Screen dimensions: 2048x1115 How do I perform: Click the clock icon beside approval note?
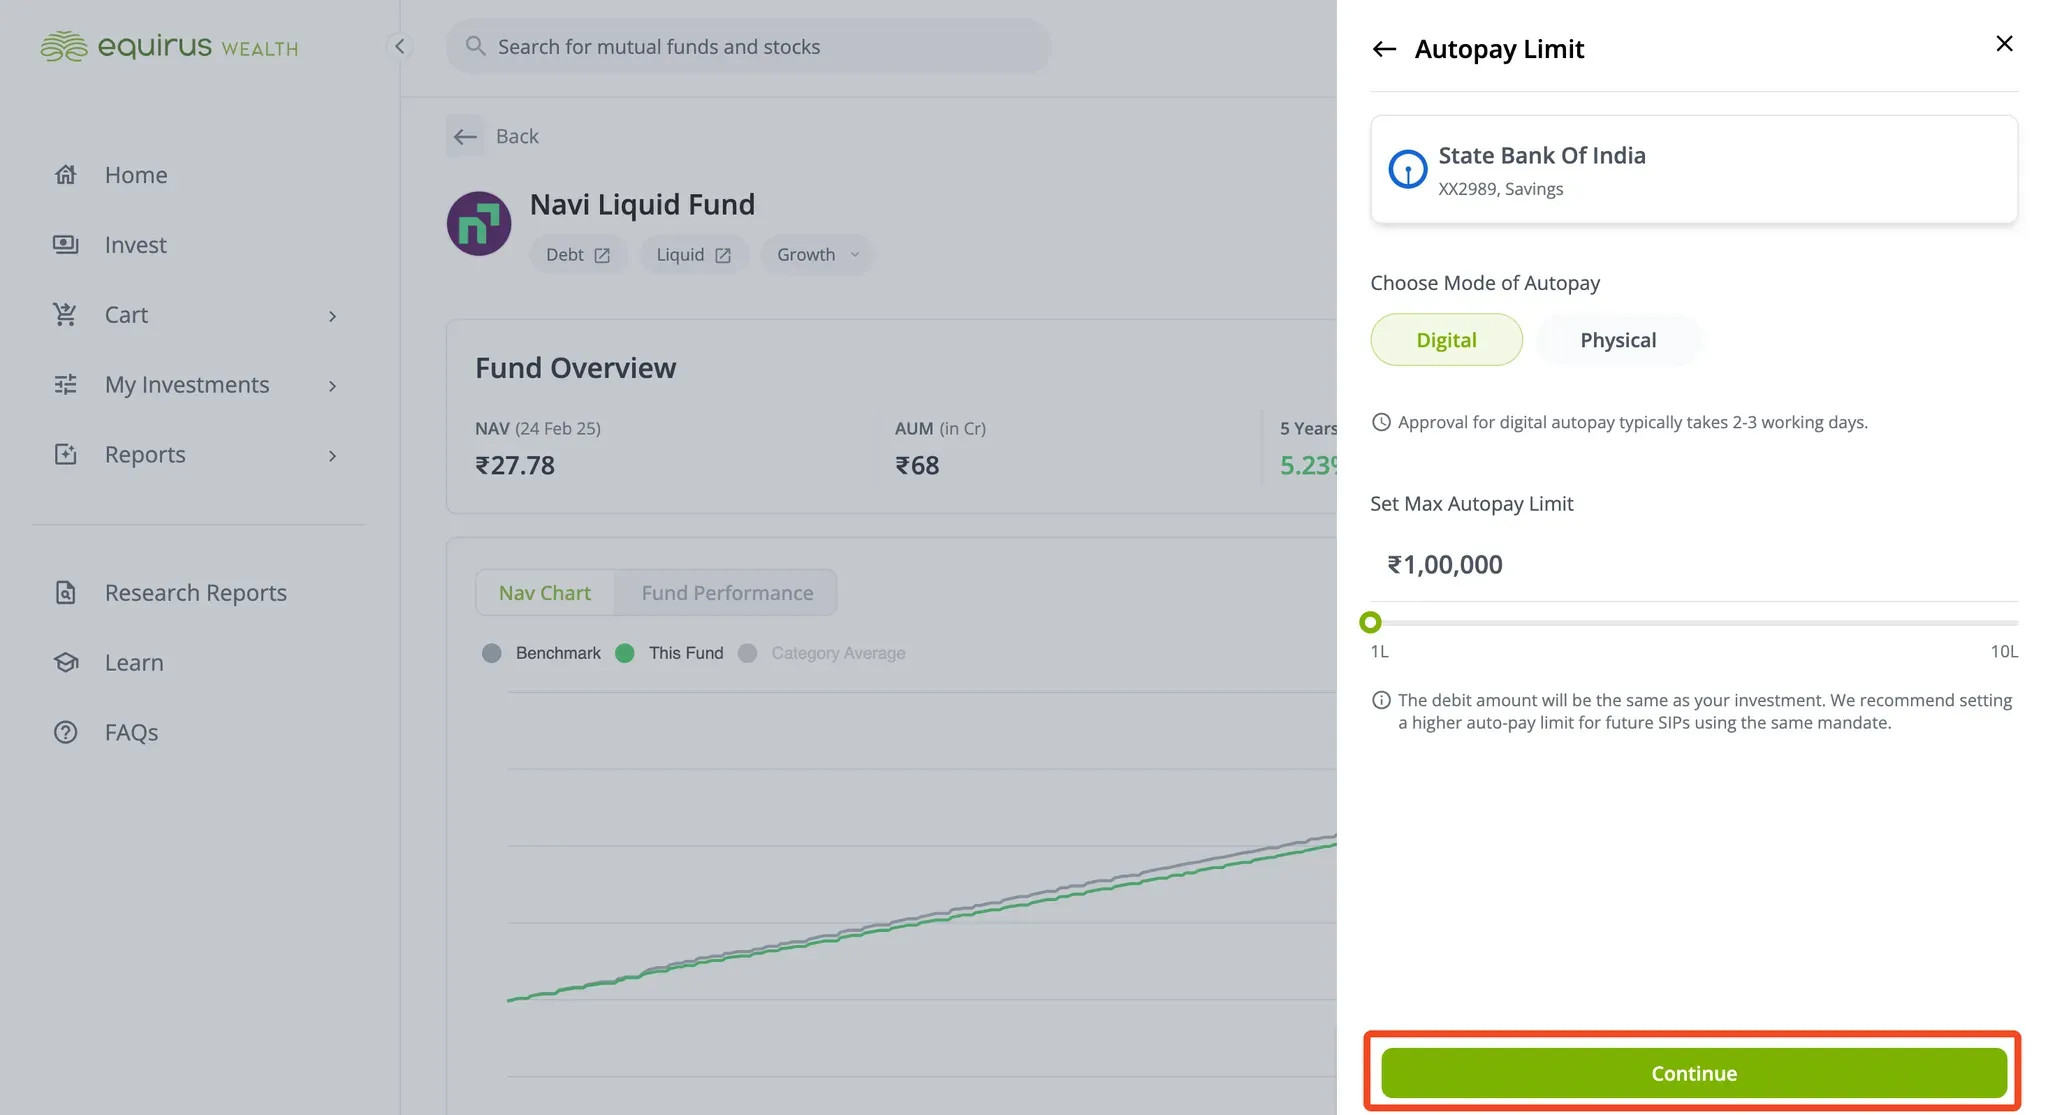tap(1381, 422)
